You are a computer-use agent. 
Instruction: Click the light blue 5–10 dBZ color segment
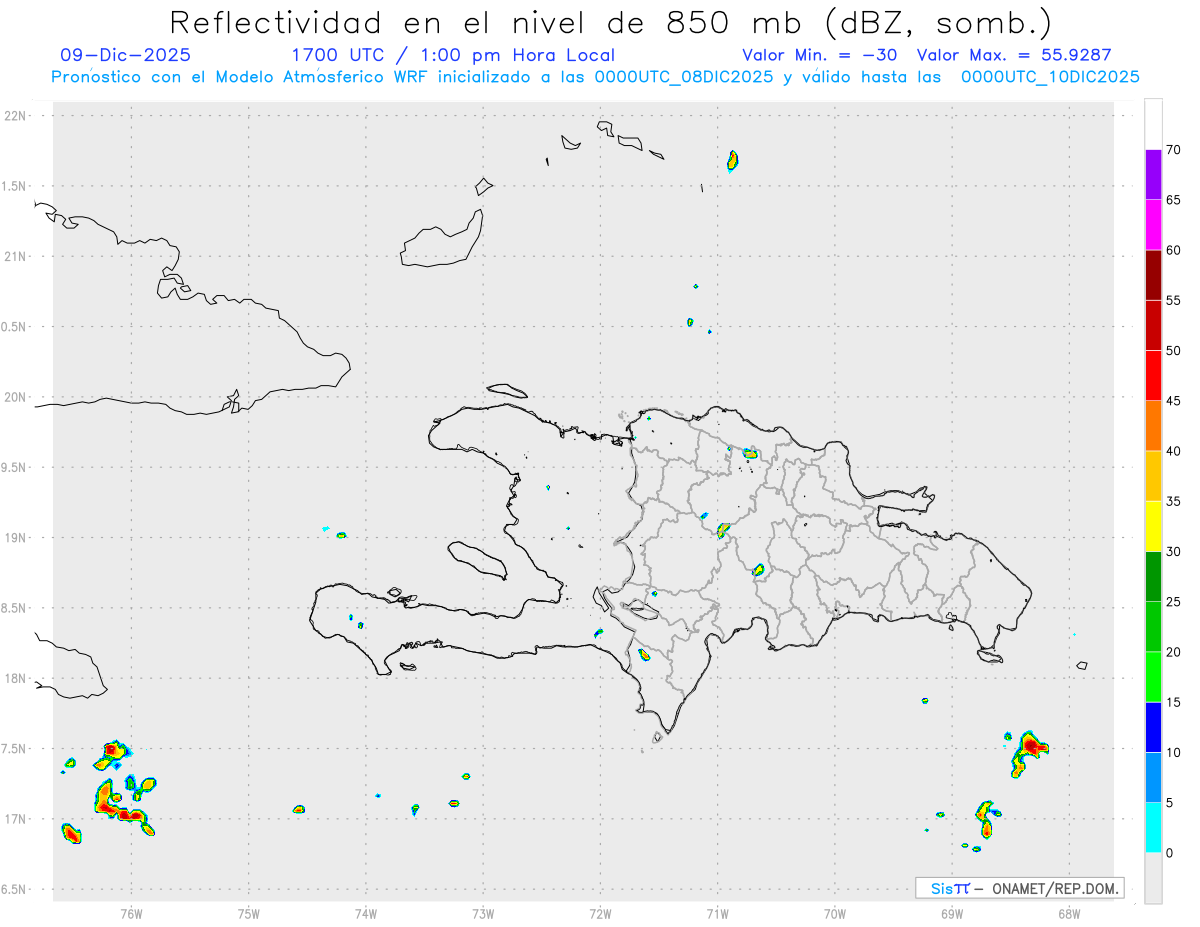tap(1153, 778)
